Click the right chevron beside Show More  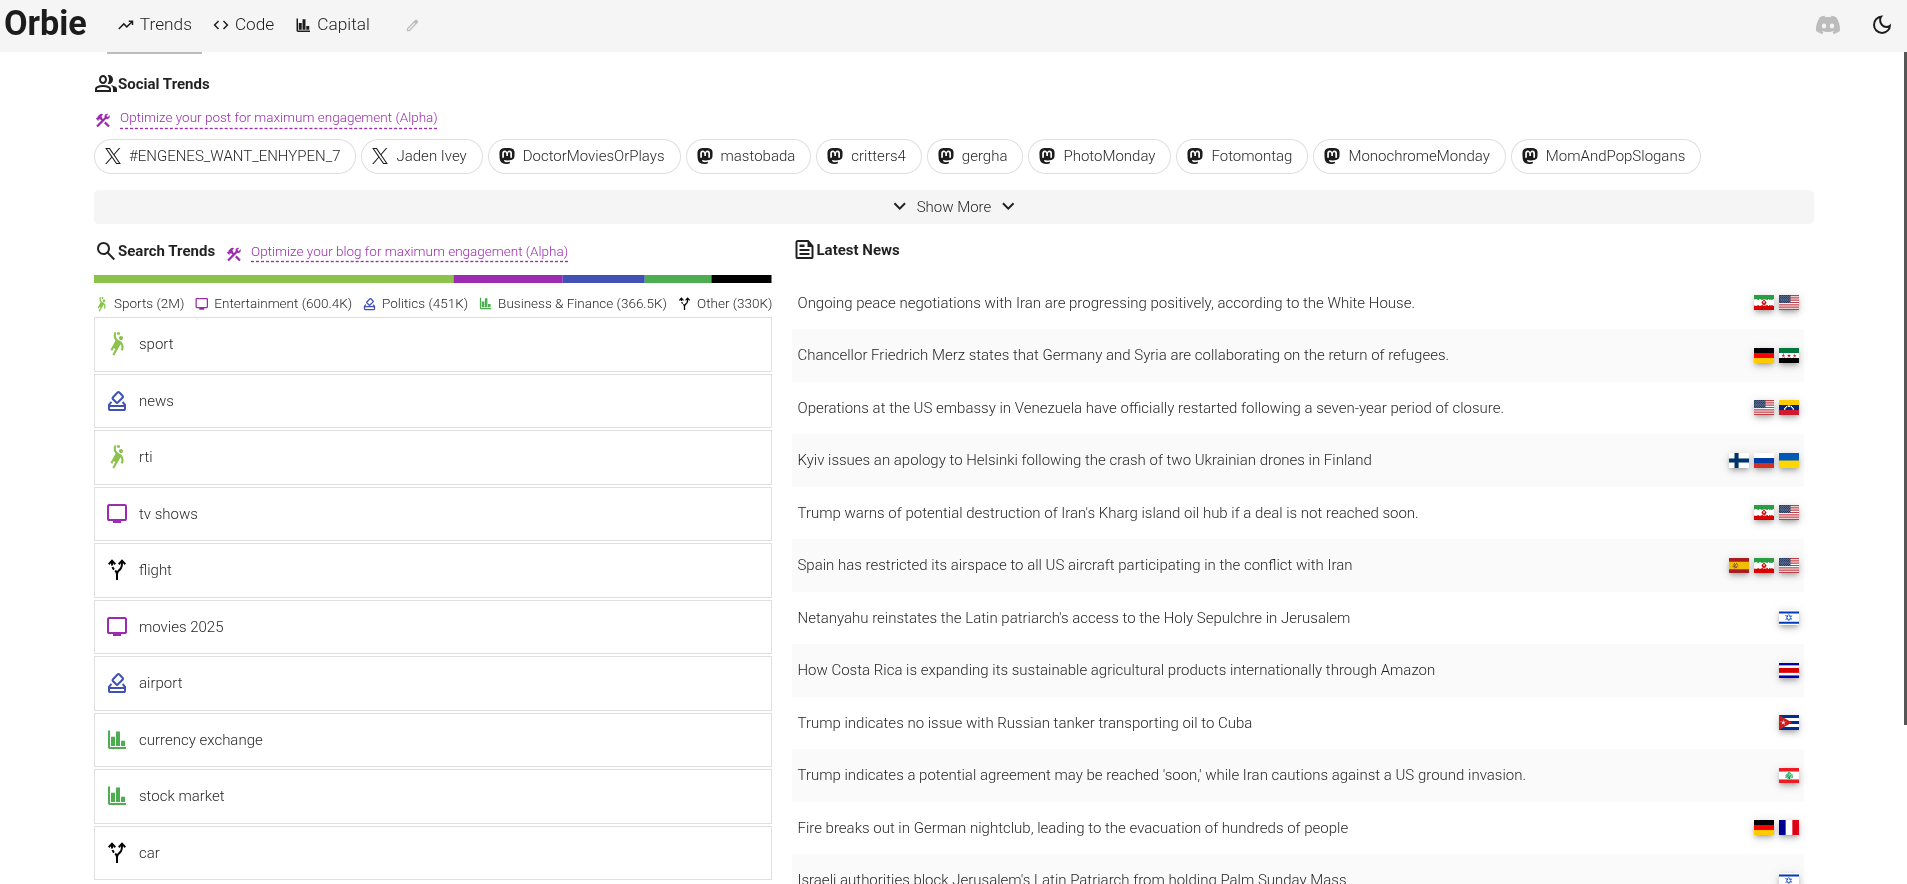point(1008,207)
